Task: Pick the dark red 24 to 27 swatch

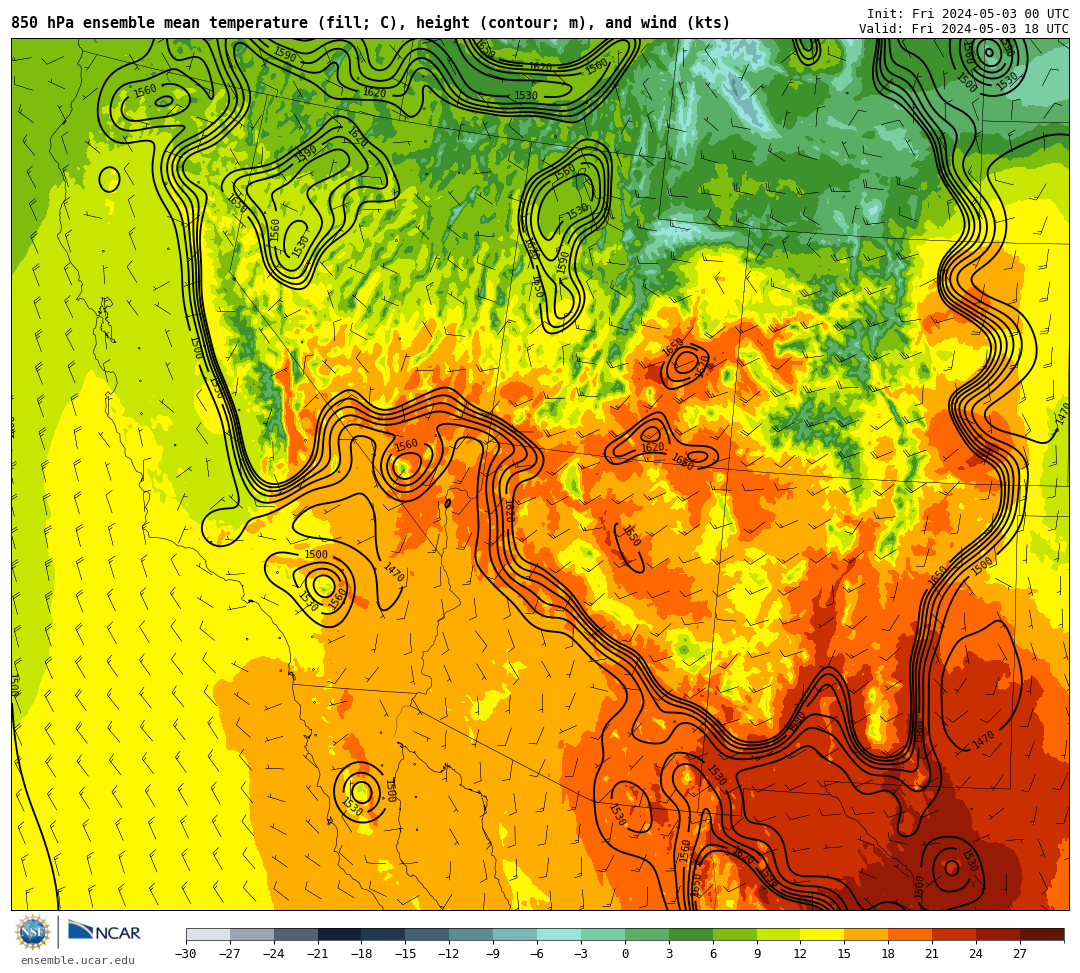Action: [x=999, y=934]
